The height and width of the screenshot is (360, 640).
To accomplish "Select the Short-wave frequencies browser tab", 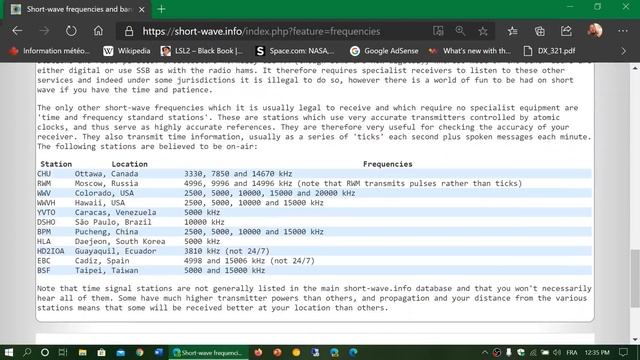I will (78, 9).
